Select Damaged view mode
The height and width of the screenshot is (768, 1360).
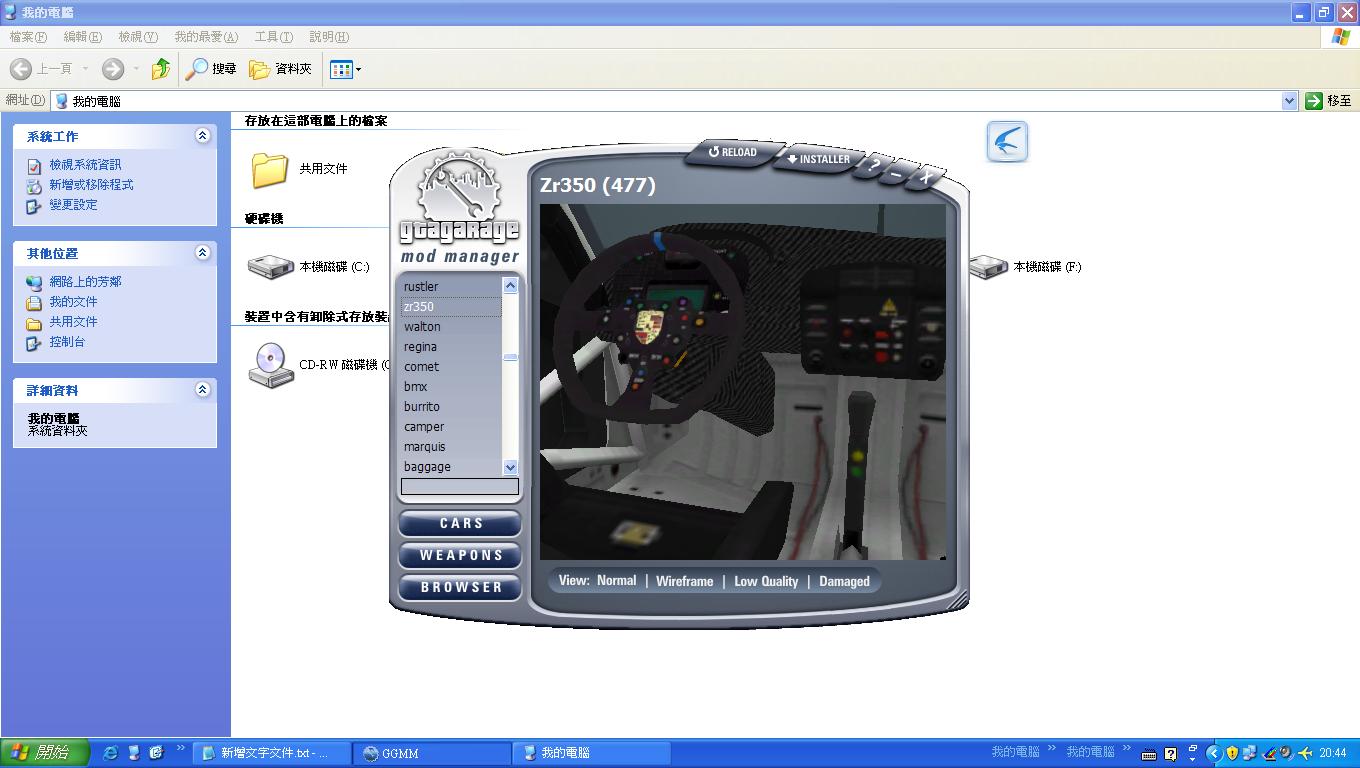point(844,581)
